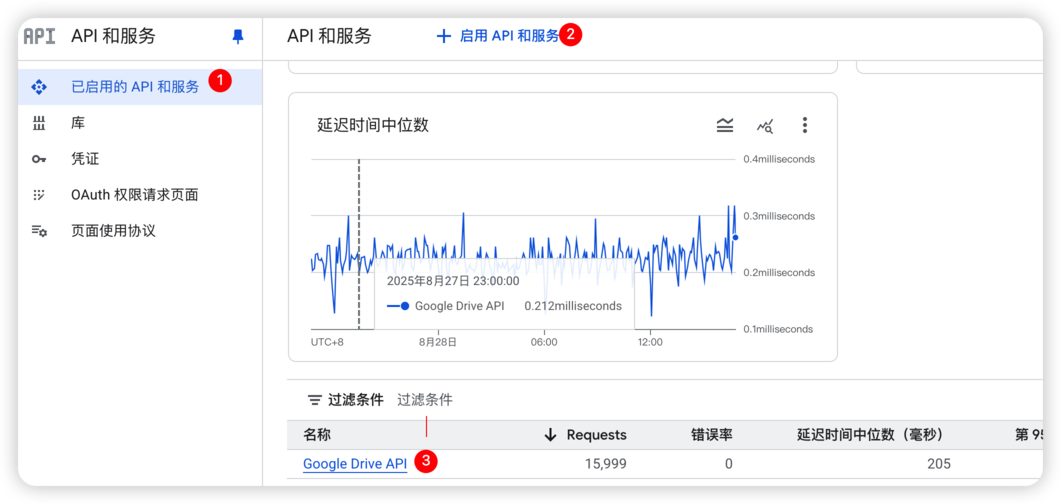Open the latency chart three-dot menu
This screenshot has width=1061, height=504.
[x=805, y=125]
